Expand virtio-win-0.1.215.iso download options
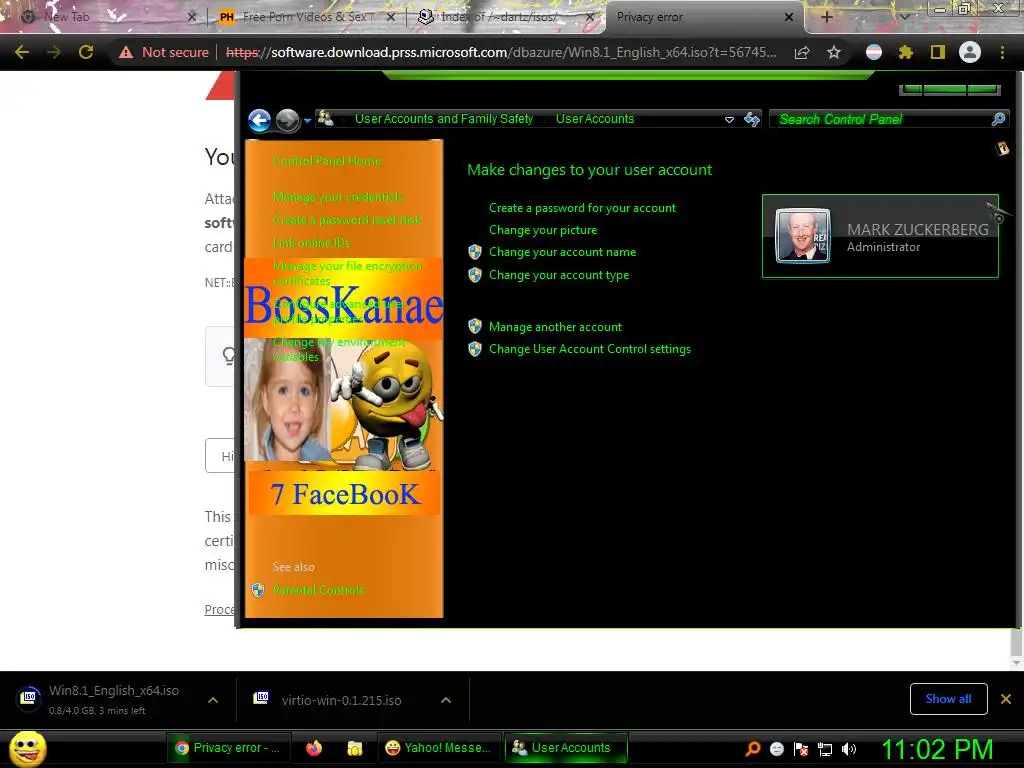1024x768 pixels. (445, 700)
